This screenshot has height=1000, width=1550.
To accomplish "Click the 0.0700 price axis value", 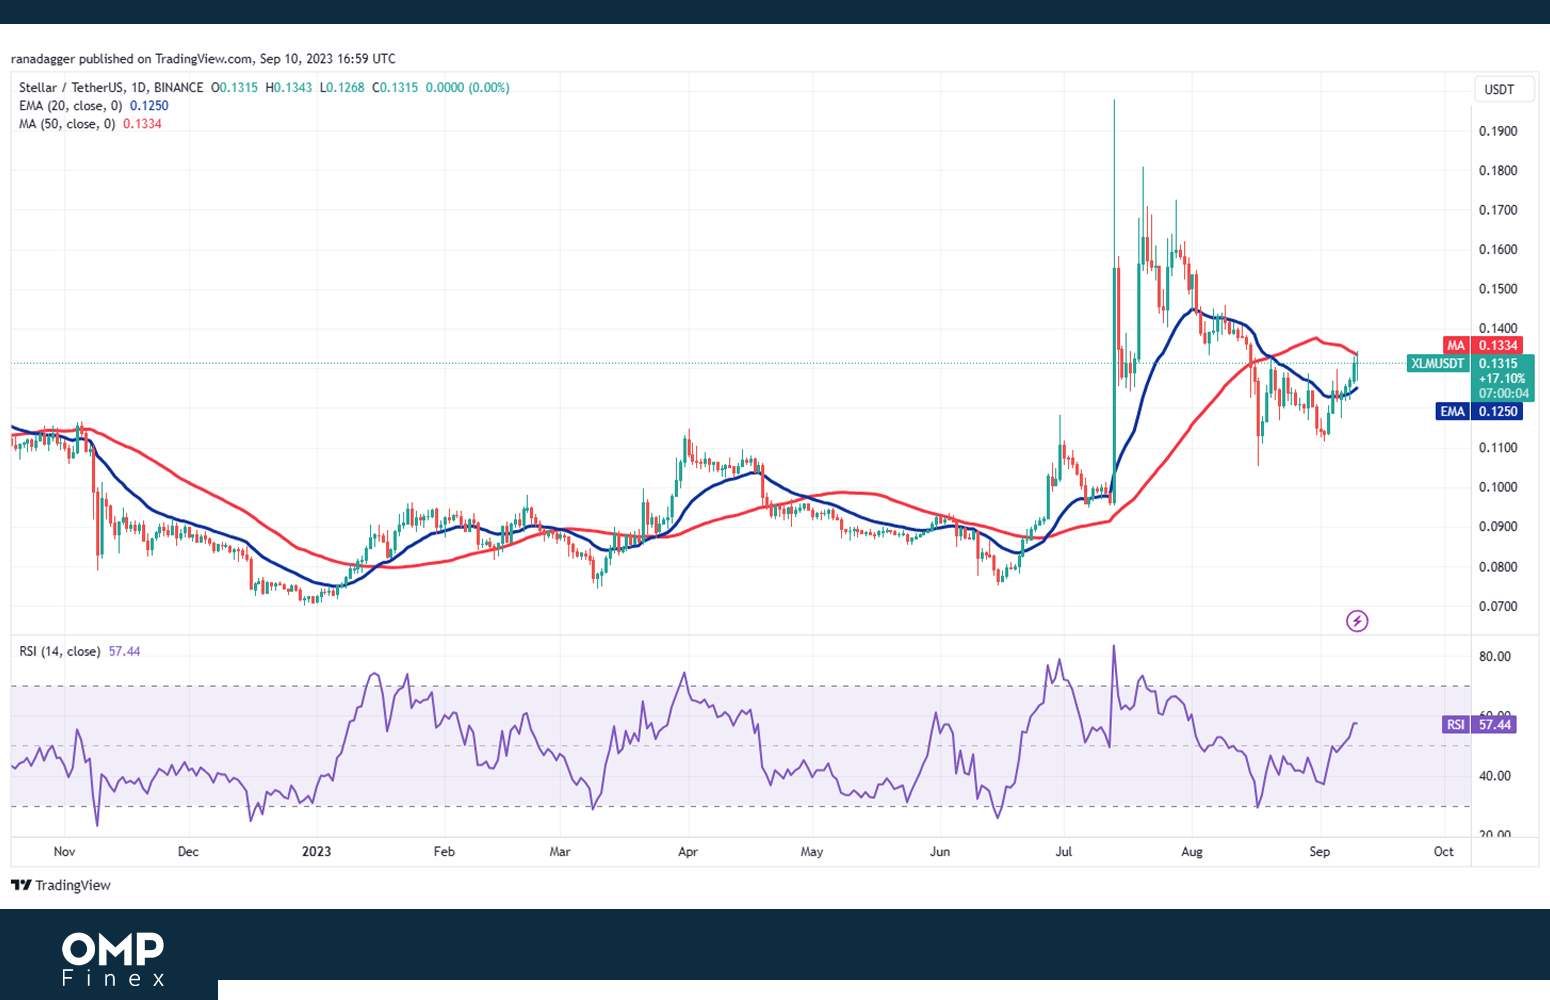I will pyautogui.click(x=1498, y=606).
